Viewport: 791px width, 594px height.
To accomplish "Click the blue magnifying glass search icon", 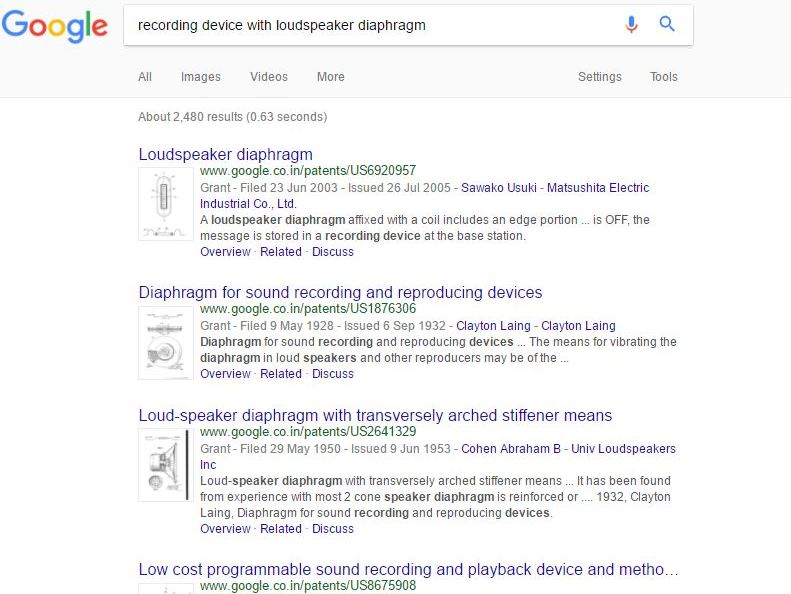I will click(x=667, y=25).
